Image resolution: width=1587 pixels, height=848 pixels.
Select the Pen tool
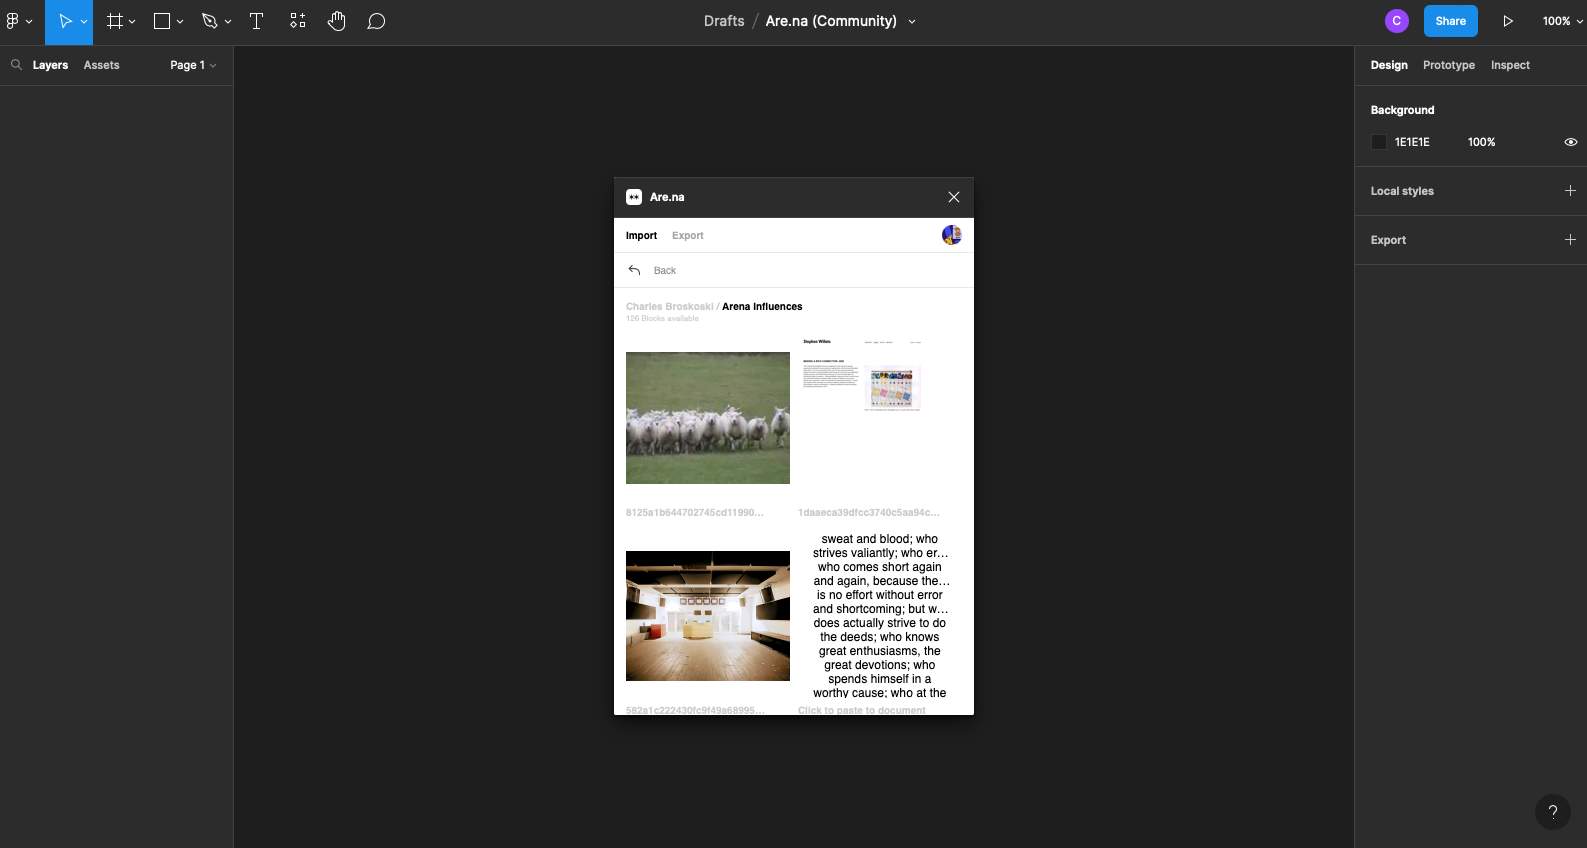[209, 21]
